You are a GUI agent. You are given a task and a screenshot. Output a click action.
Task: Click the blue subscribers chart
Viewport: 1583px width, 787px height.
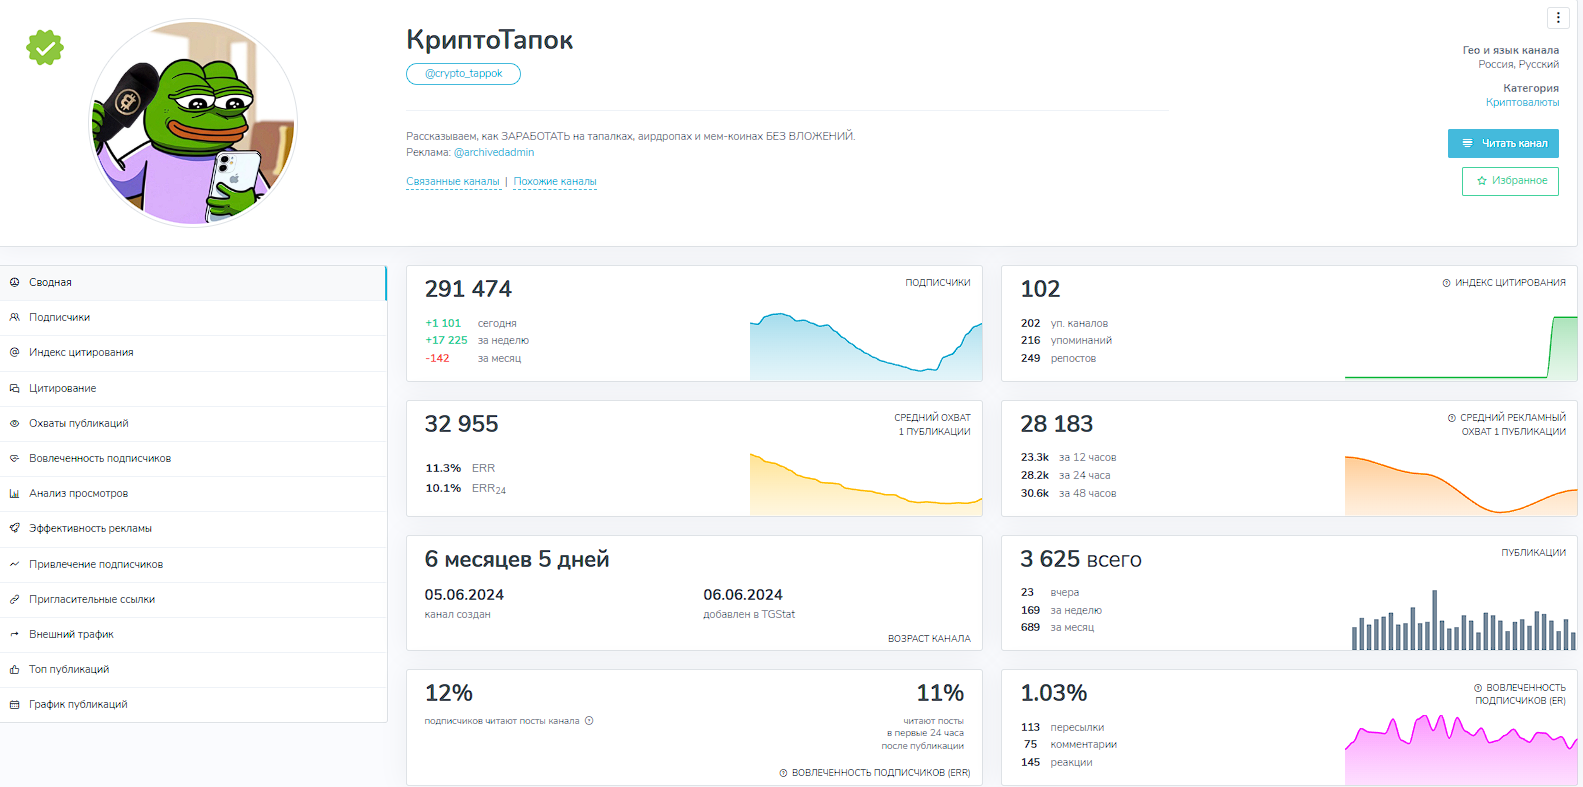click(x=866, y=346)
